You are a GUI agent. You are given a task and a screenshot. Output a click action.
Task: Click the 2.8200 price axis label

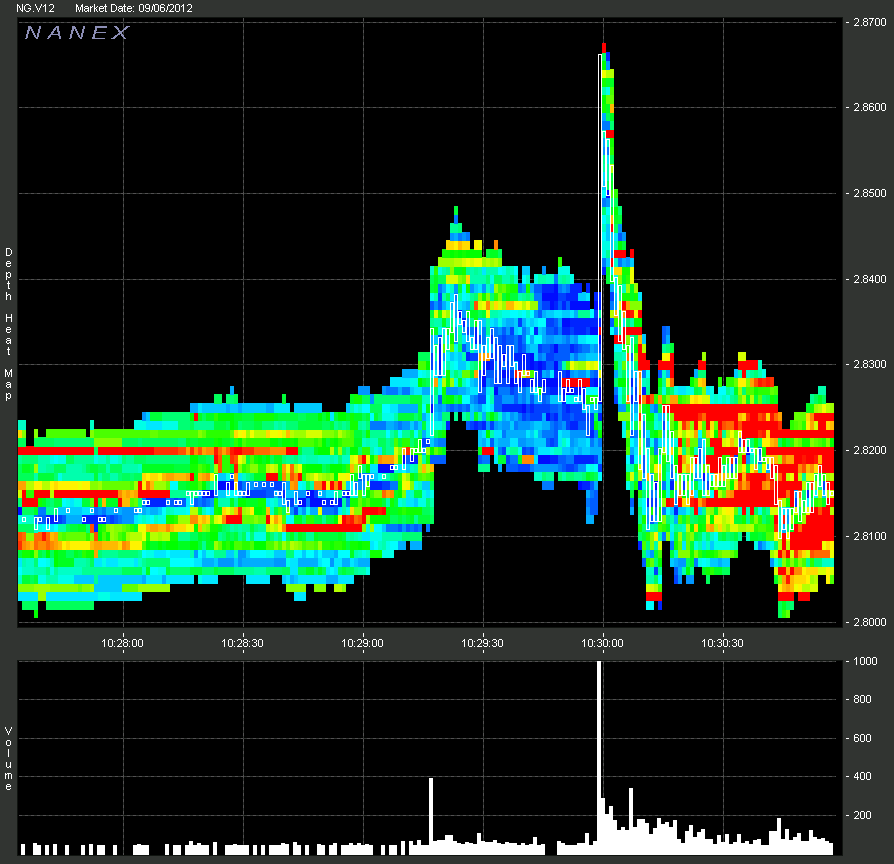[870, 450]
